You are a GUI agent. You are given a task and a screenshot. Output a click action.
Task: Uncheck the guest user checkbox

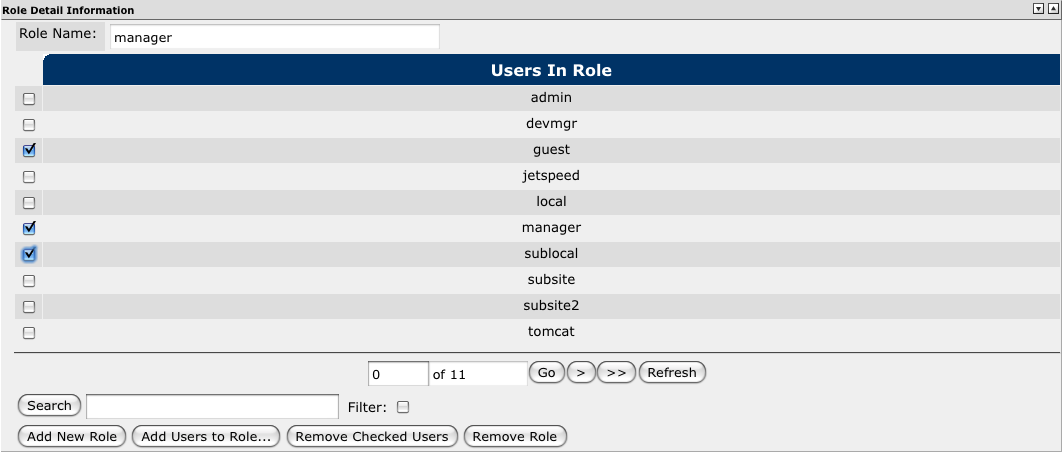pyautogui.click(x=29, y=151)
